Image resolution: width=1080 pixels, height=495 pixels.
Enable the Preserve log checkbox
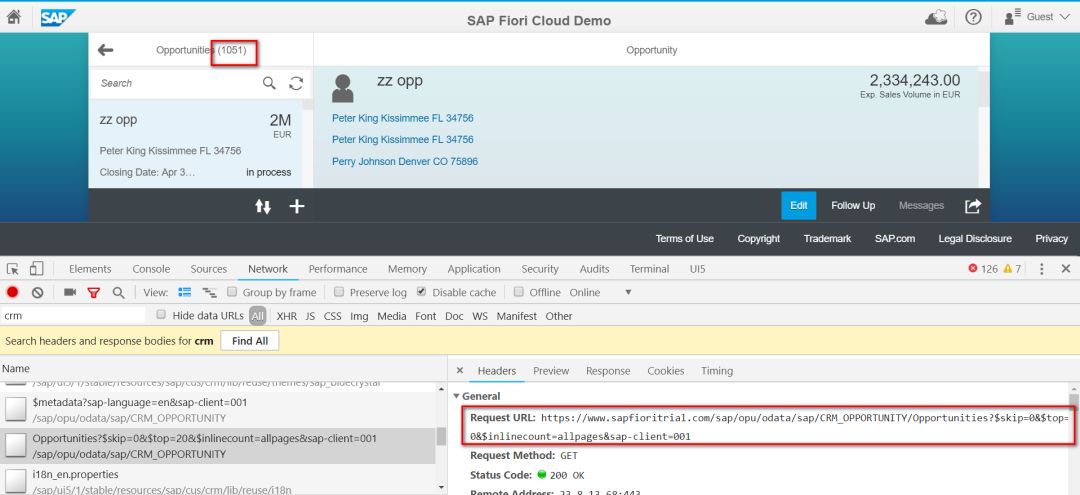click(339, 292)
